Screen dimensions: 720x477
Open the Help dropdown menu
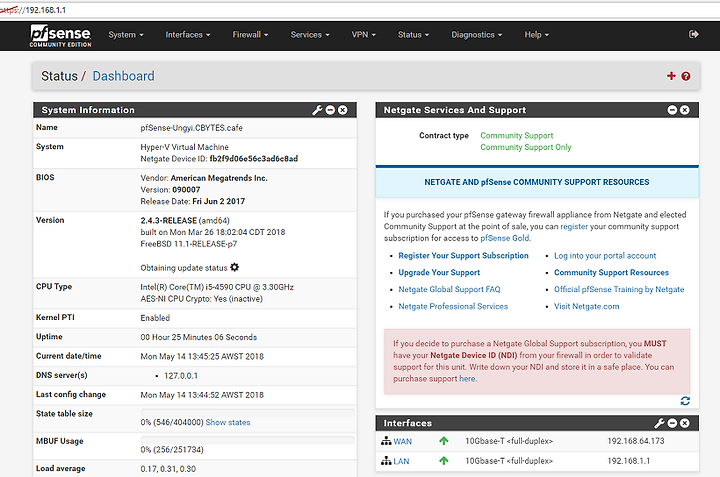coord(537,35)
